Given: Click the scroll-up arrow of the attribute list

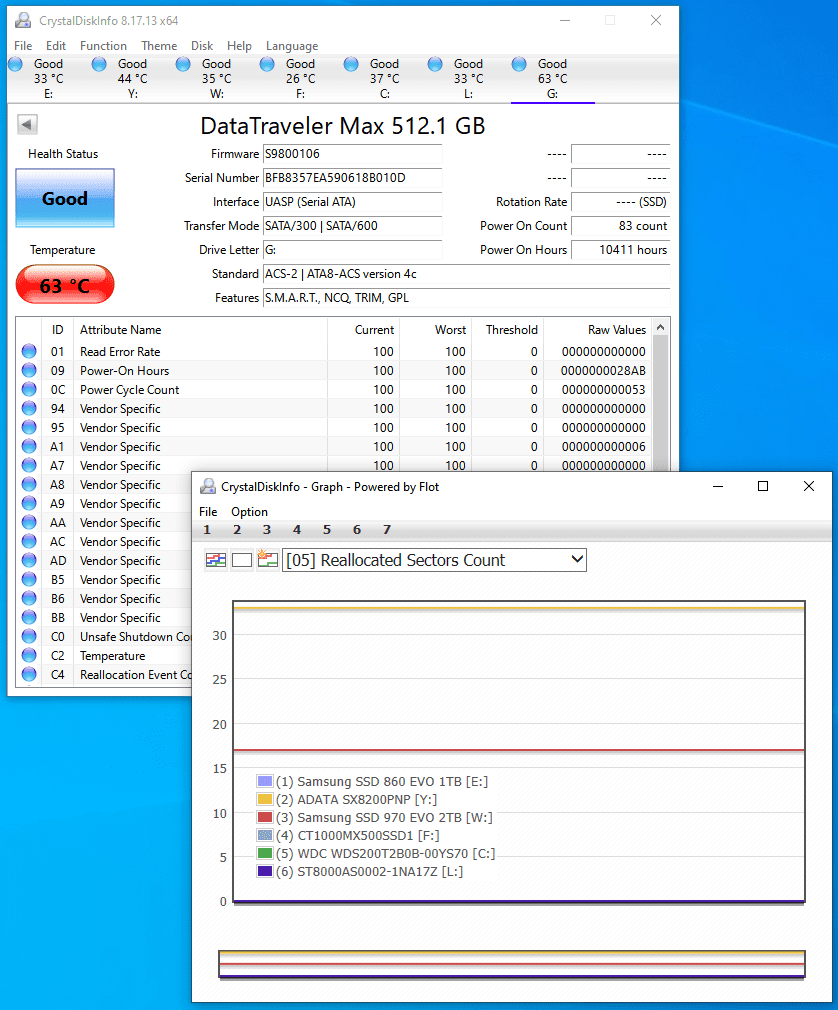Looking at the screenshot, I should [x=660, y=328].
